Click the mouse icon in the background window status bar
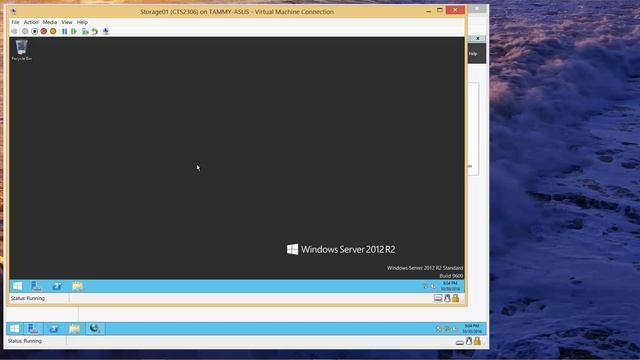 click(469, 341)
